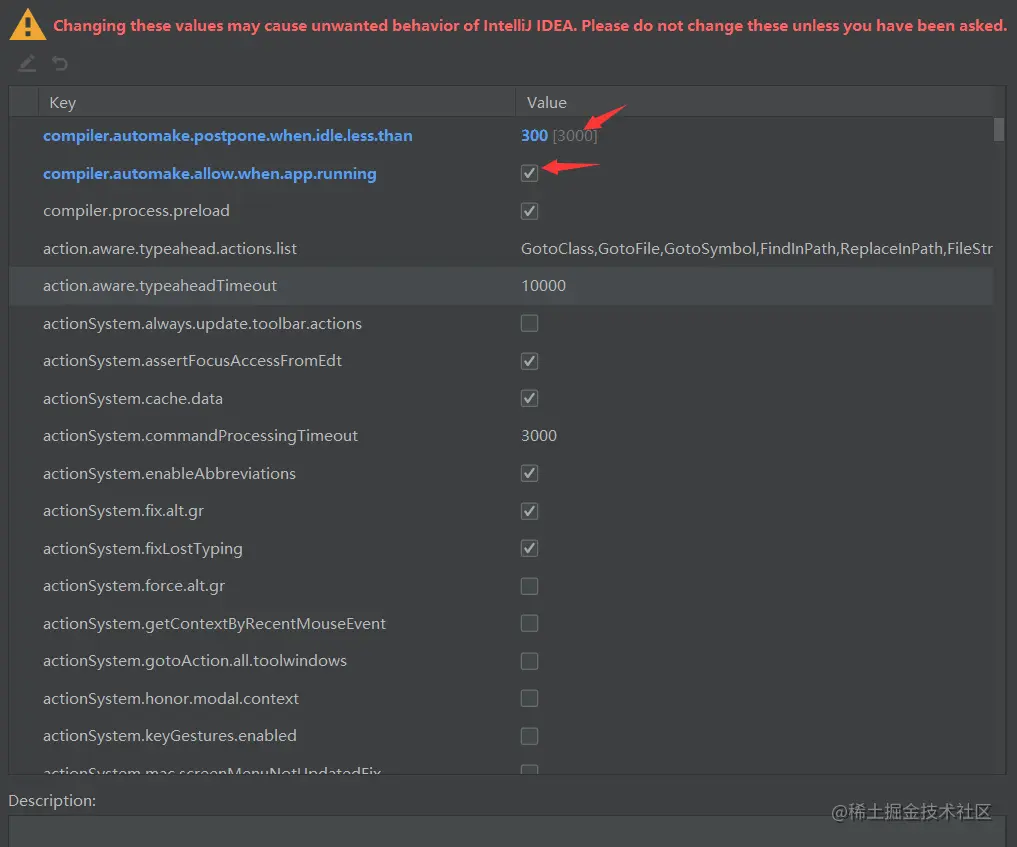This screenshot has height=847, width=1017.
Task: Click the typeahead actions list value
Action: [756, 248]
